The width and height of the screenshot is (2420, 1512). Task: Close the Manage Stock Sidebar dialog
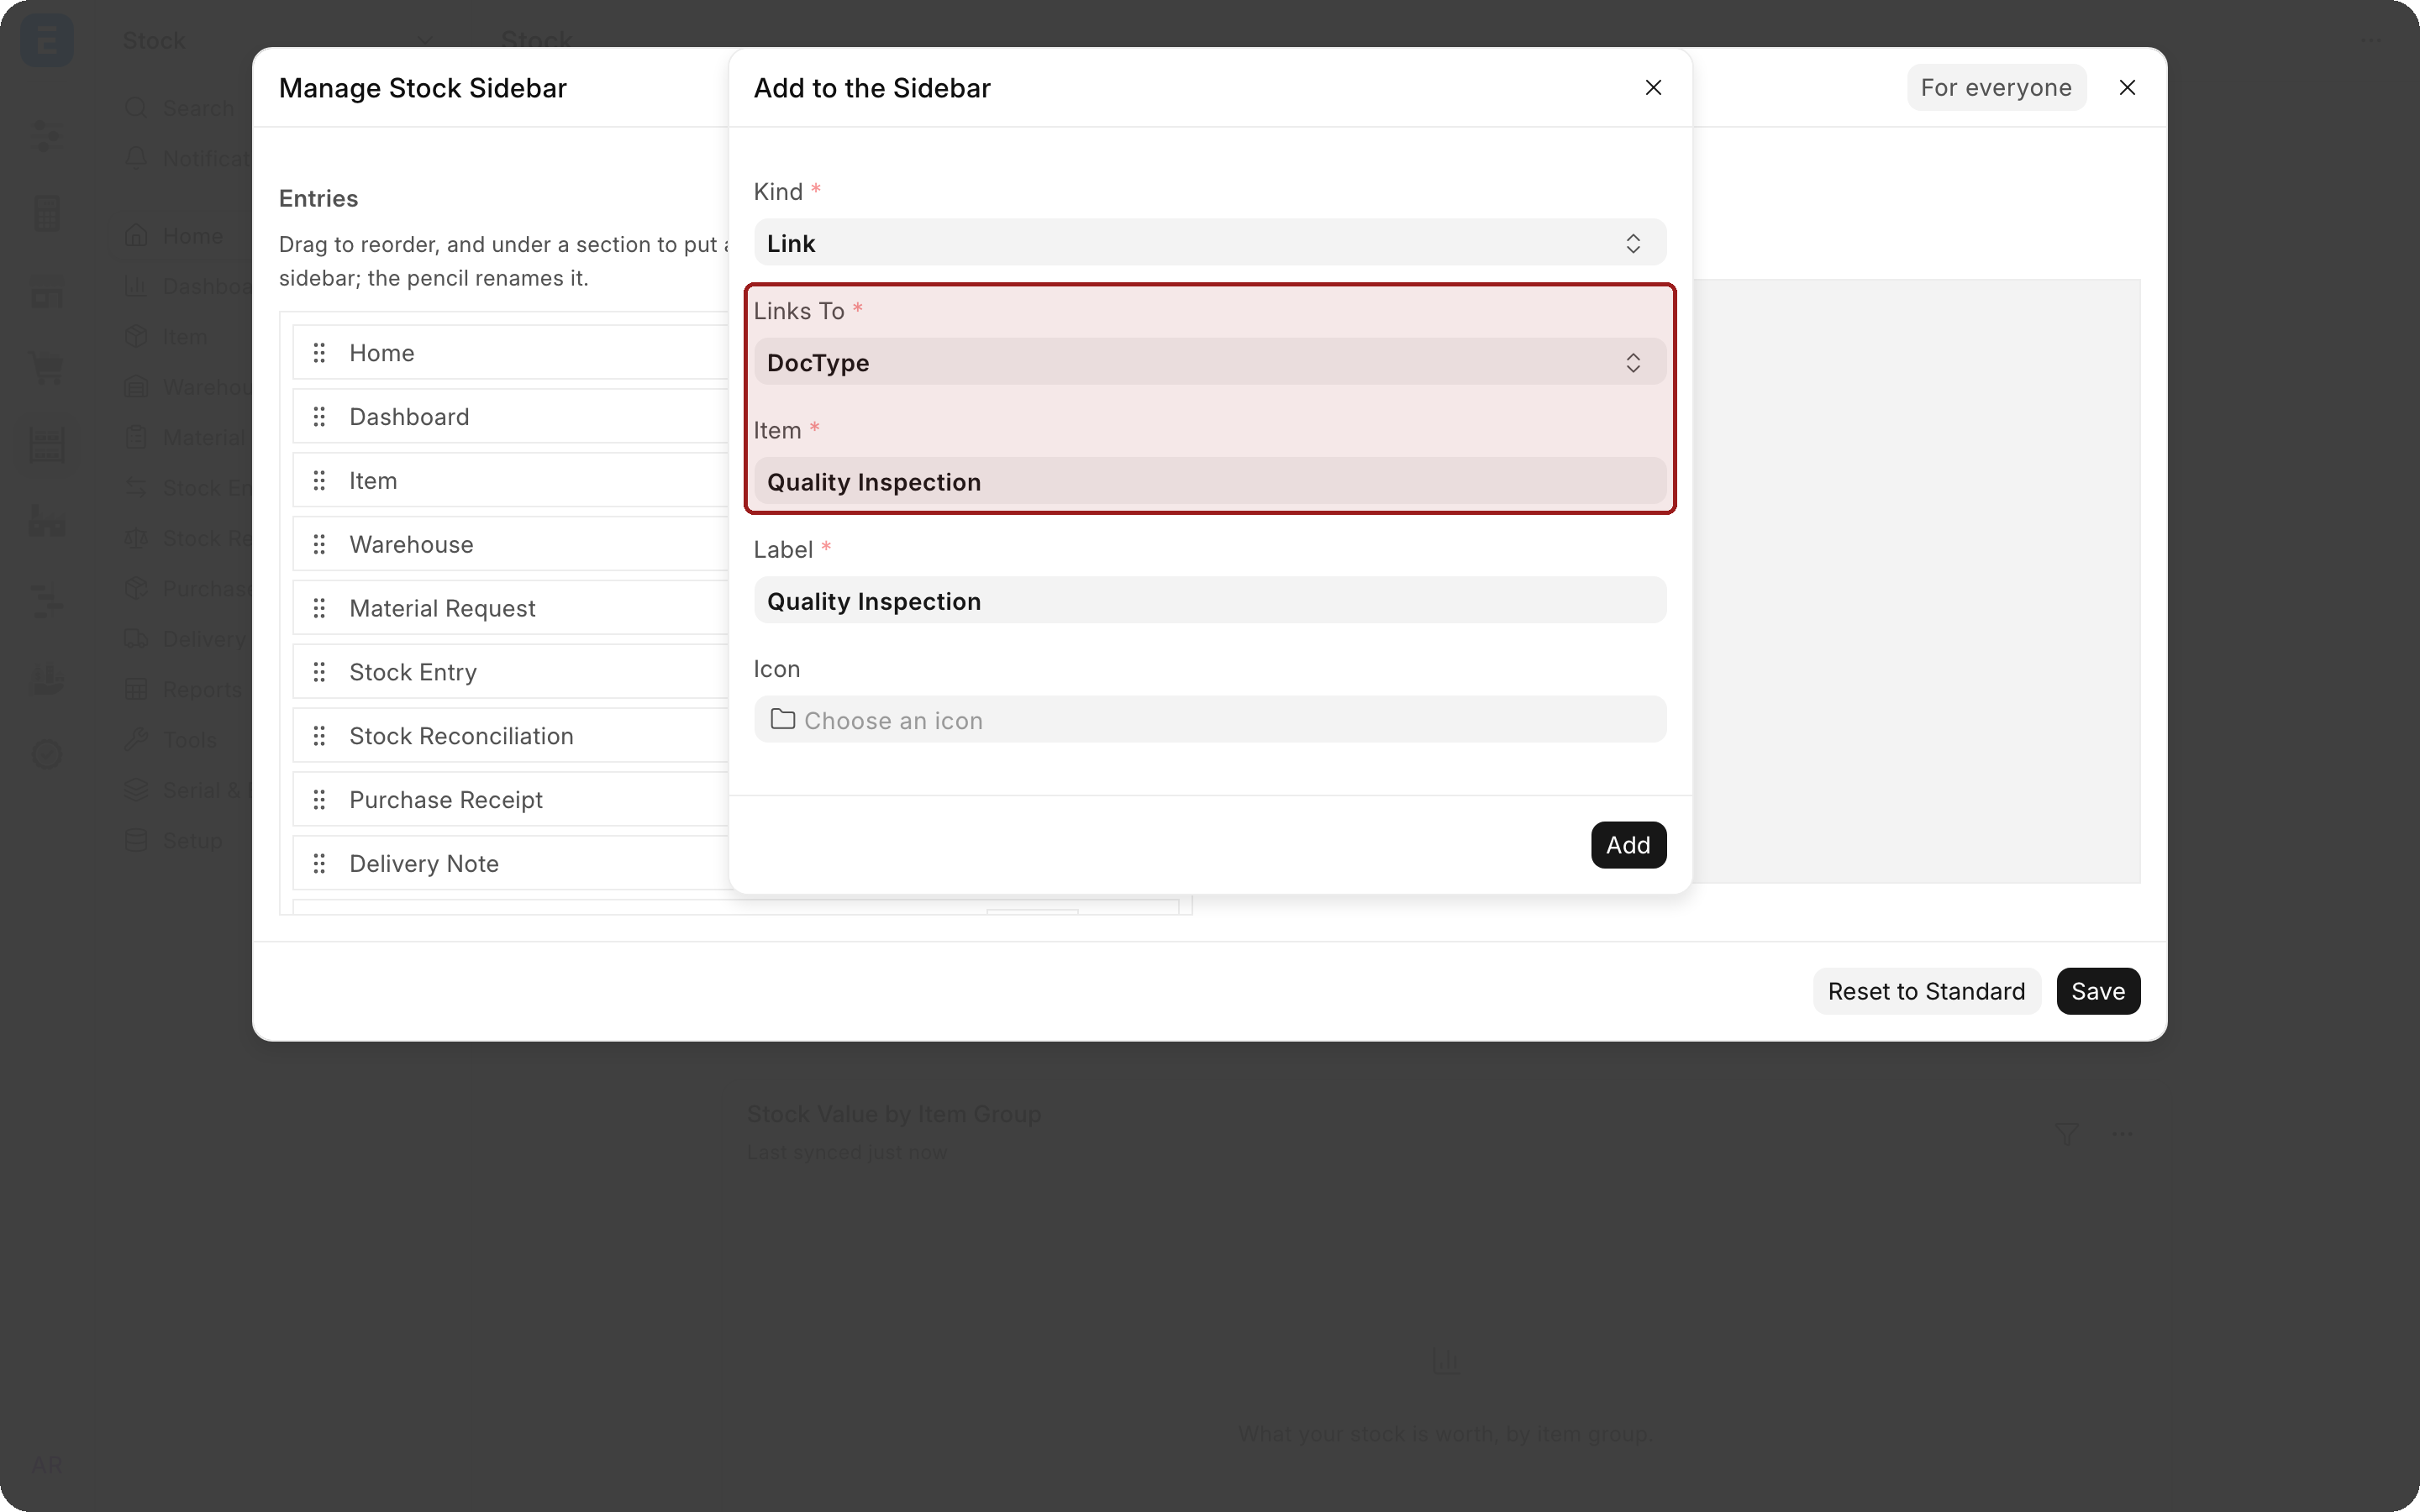[x=2127, y=88]
